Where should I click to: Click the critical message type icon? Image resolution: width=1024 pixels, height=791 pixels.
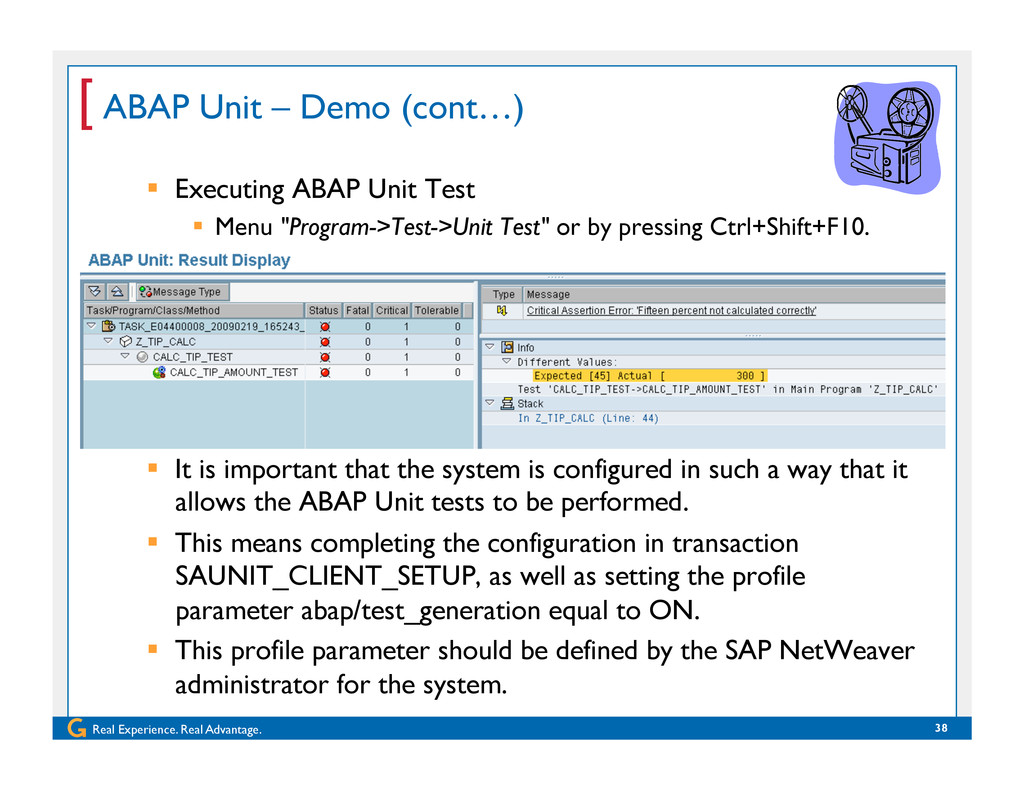pos(502,310)
